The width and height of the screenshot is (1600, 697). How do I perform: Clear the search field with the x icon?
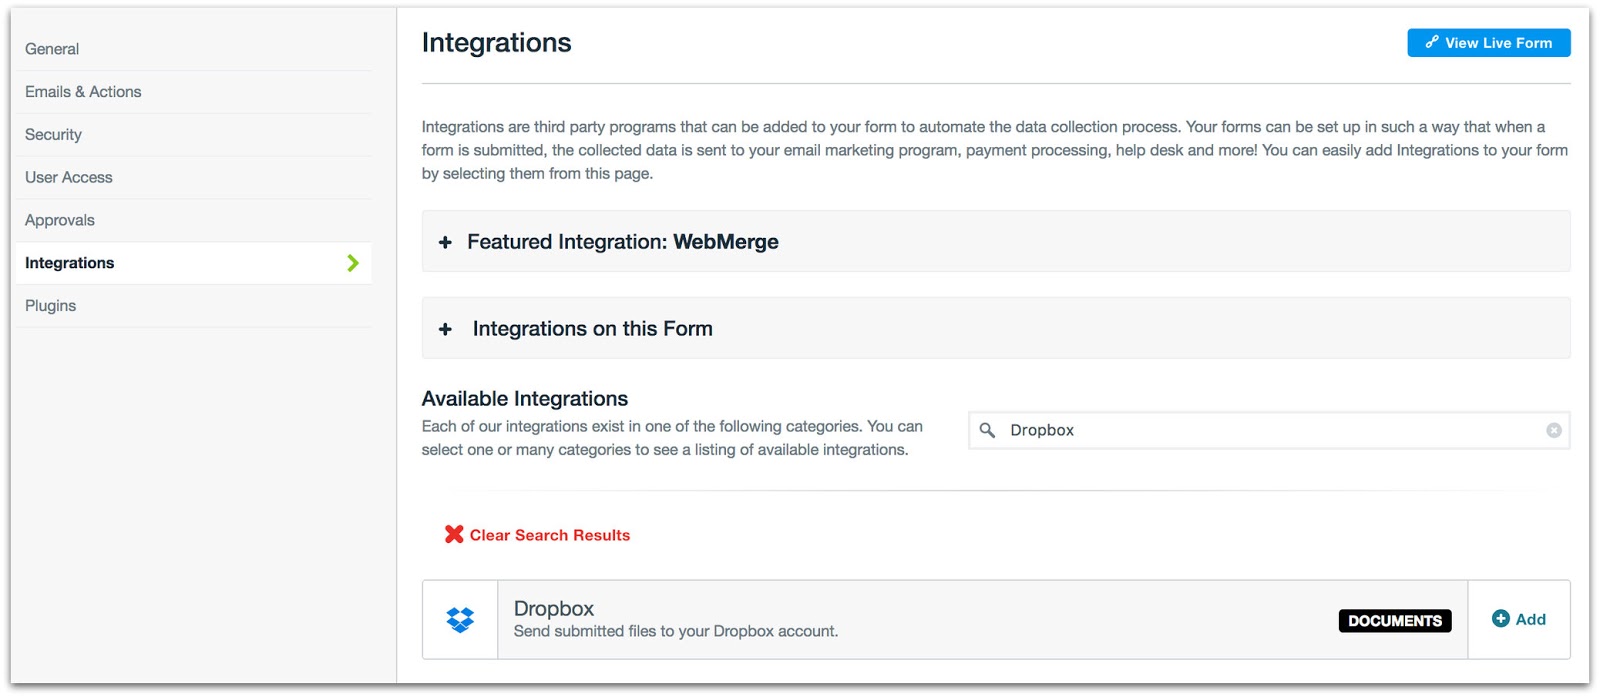pos(1553,430)
